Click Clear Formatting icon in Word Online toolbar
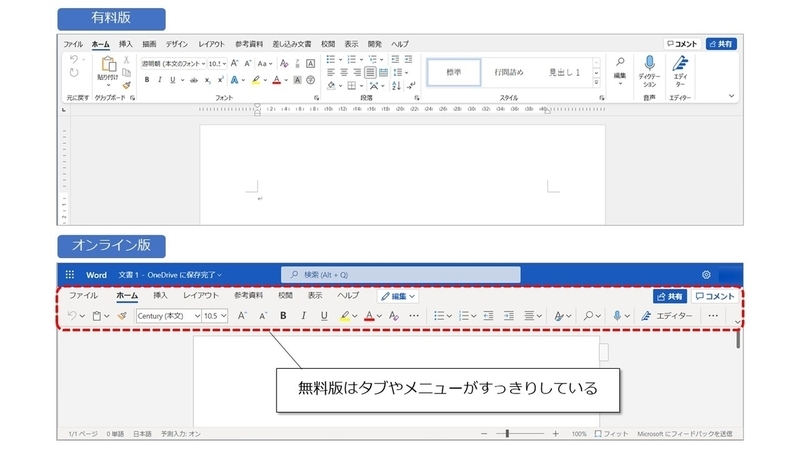This screenshot has width=800, height=450. pos(393,316)
